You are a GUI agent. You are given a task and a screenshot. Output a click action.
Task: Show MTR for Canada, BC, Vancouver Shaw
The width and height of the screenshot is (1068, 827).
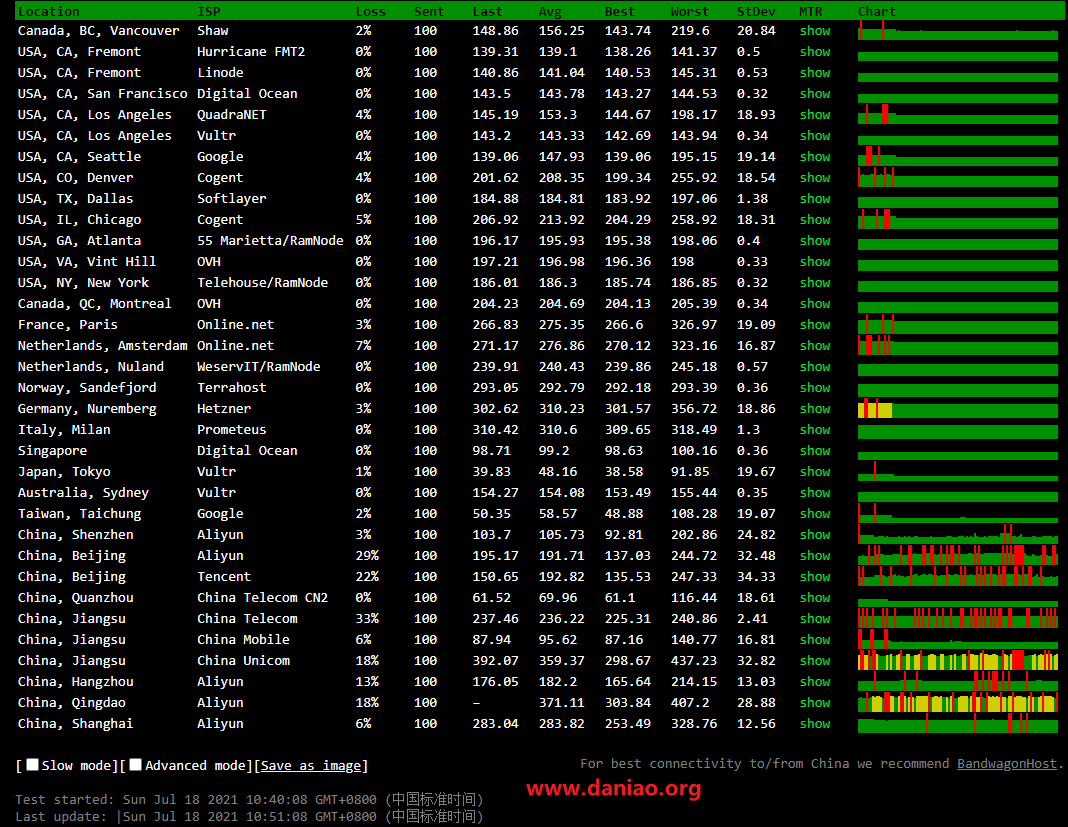point(815,31)
